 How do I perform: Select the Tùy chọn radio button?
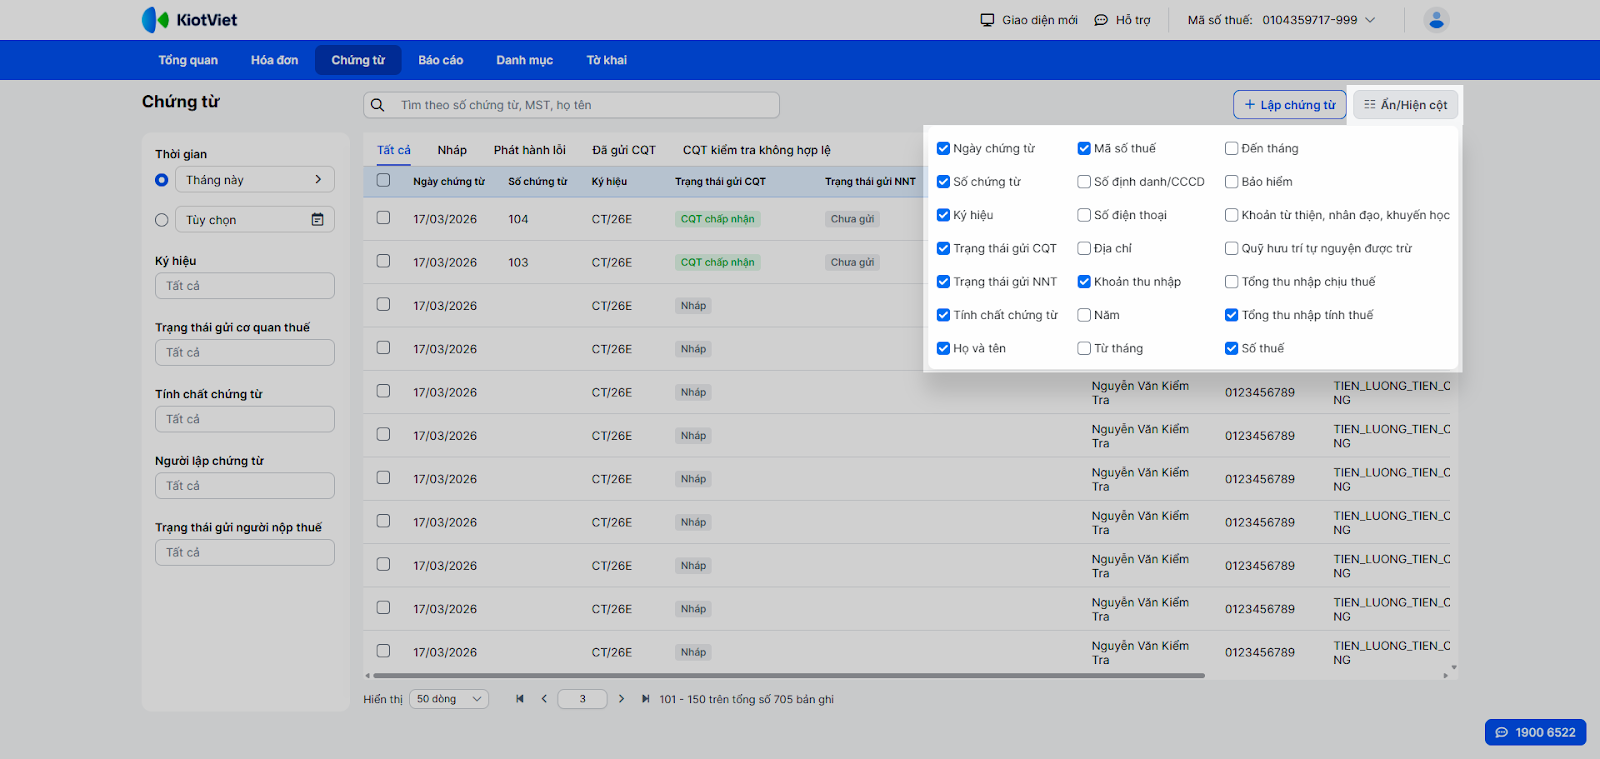pos(162,220)
